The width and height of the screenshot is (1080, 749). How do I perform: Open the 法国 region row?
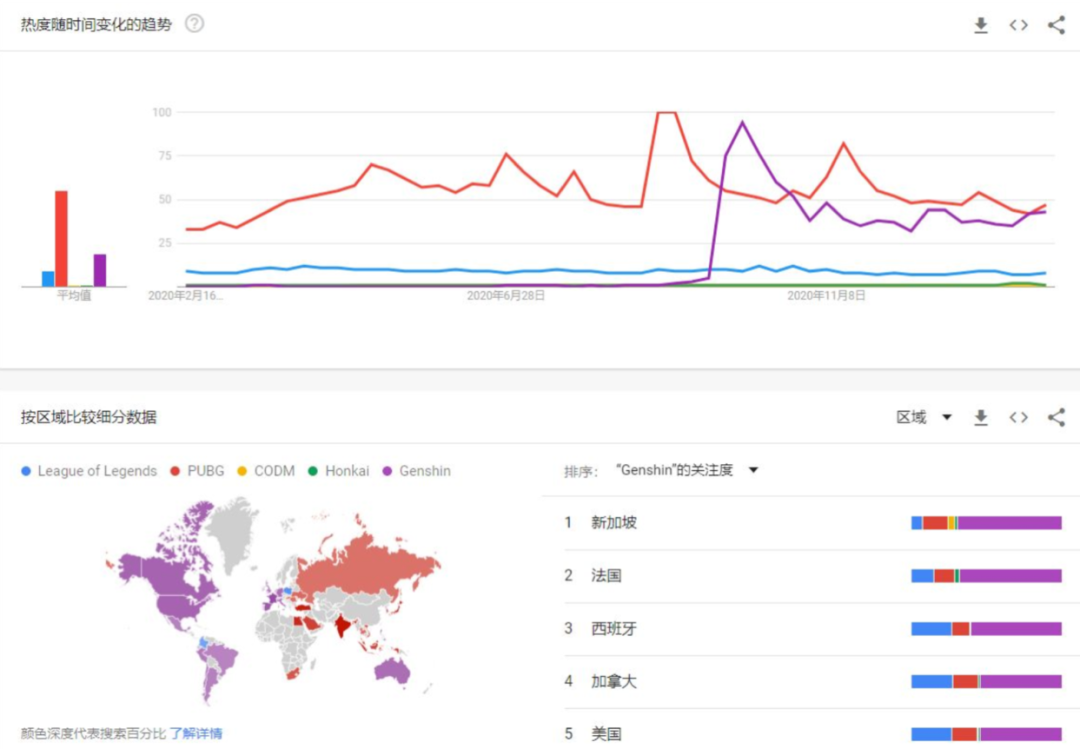coord(606,576)
